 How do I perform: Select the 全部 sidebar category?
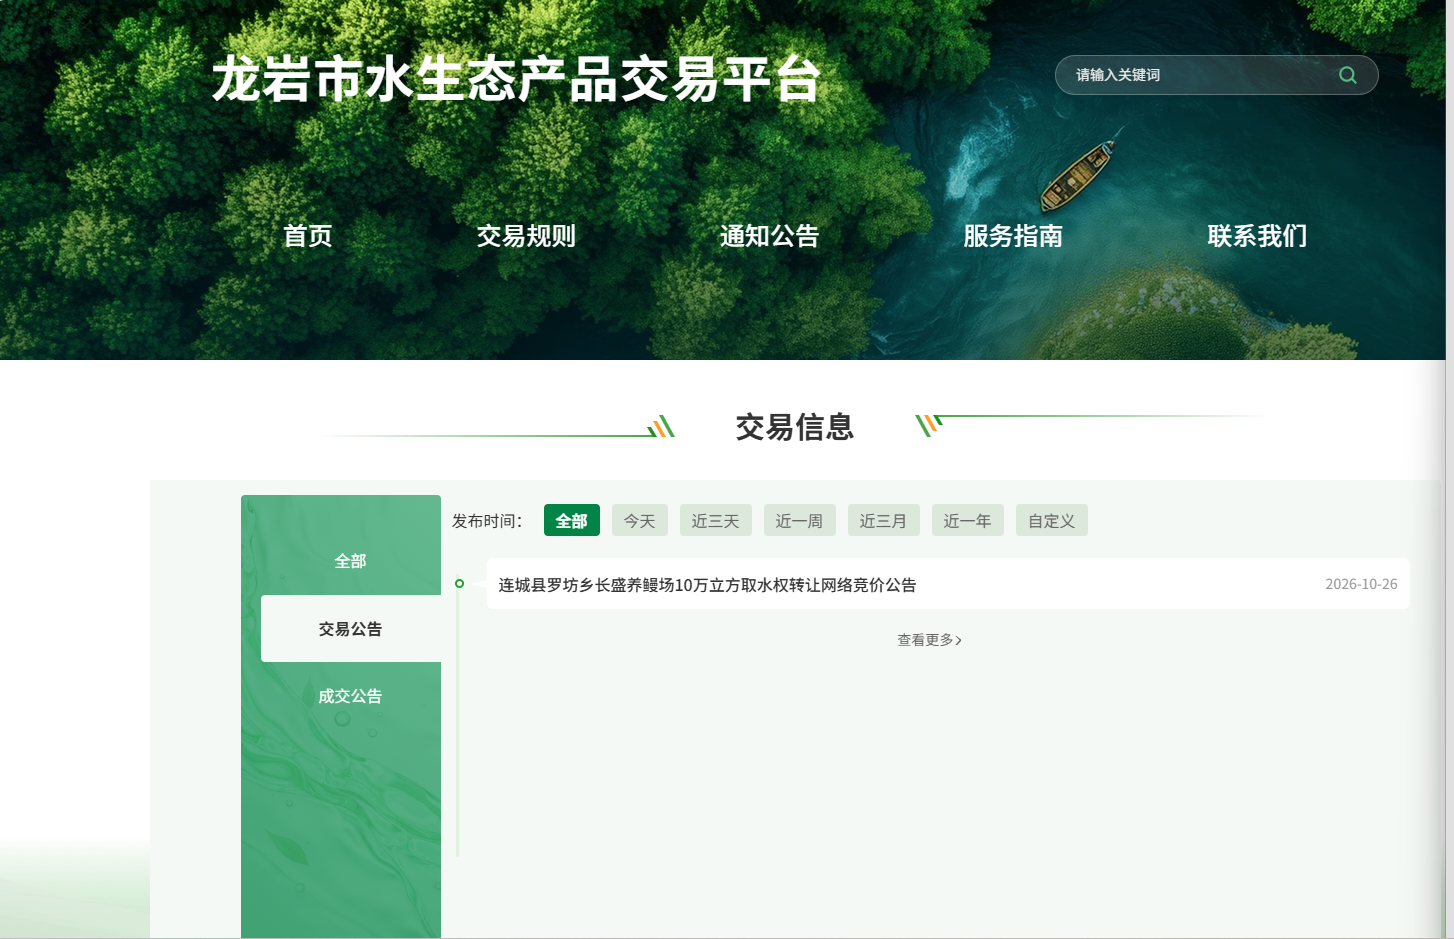click(350, 561)
